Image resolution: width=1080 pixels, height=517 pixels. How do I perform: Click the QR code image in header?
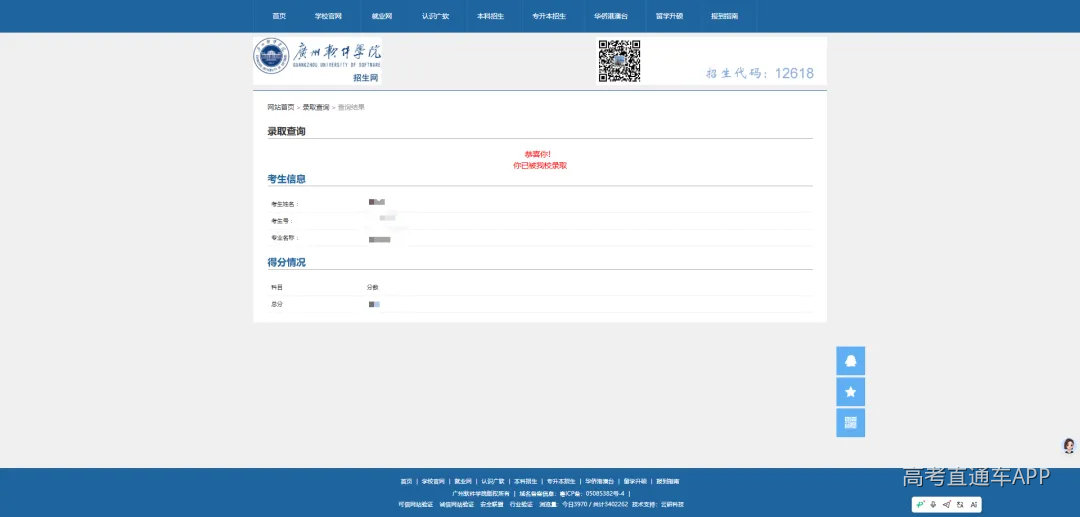click(x=619, y=61)
